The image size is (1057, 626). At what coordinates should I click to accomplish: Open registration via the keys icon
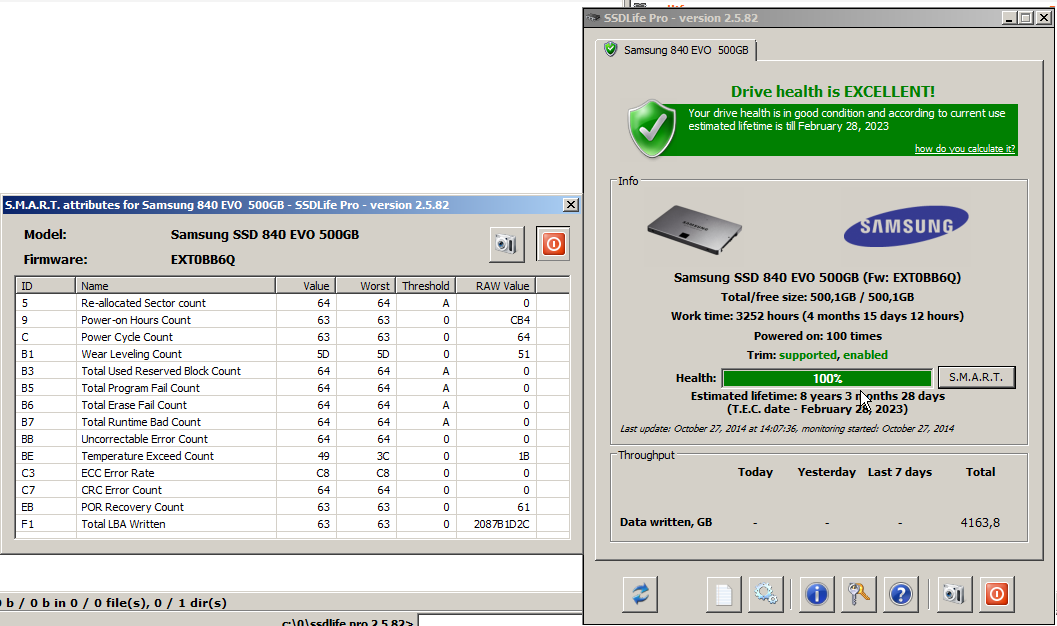point(858,594)
